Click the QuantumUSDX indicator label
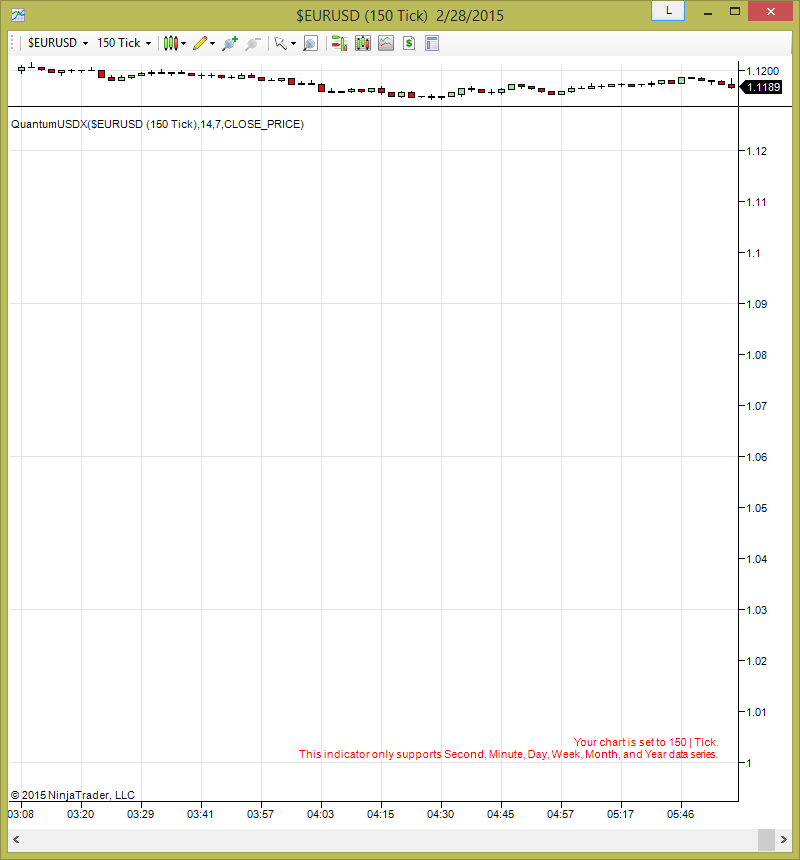800x860 pixels. pos(157,124)
